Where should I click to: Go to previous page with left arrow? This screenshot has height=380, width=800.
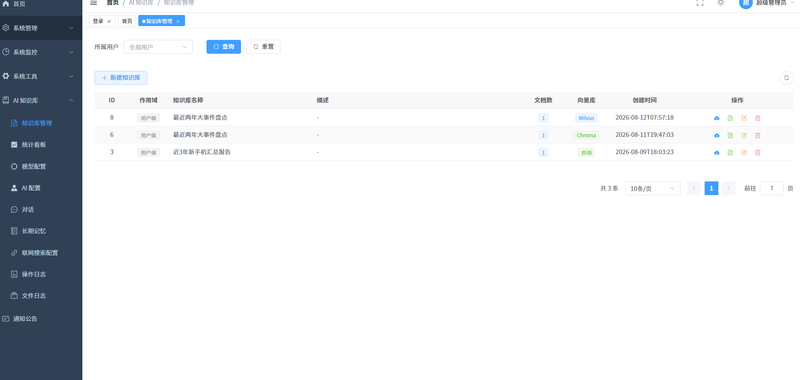coord(694,188)
